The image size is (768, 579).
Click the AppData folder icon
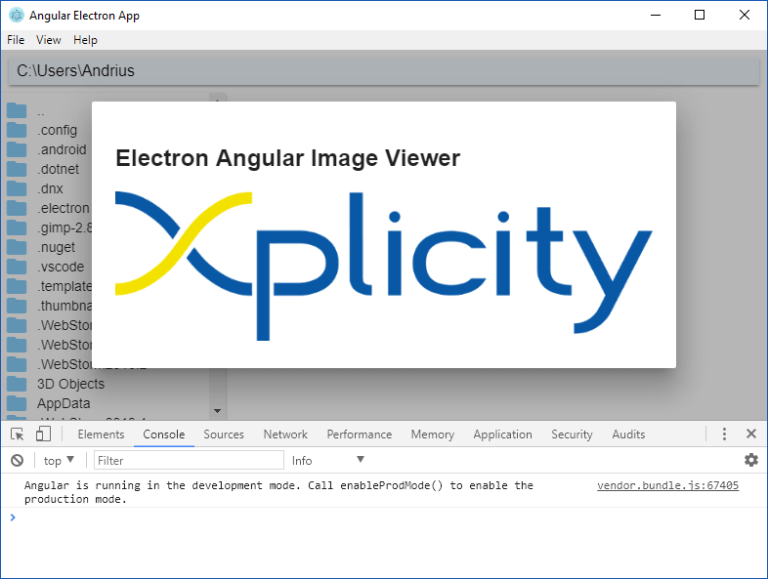(x=17, y=403)
